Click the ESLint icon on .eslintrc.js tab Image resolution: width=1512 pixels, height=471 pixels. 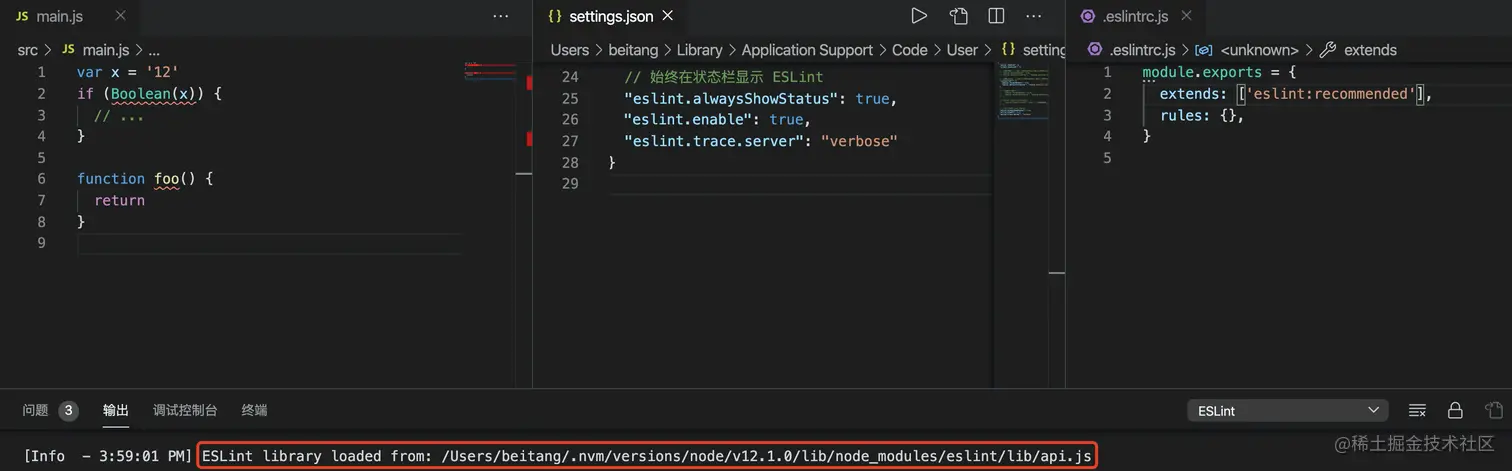1087,16
